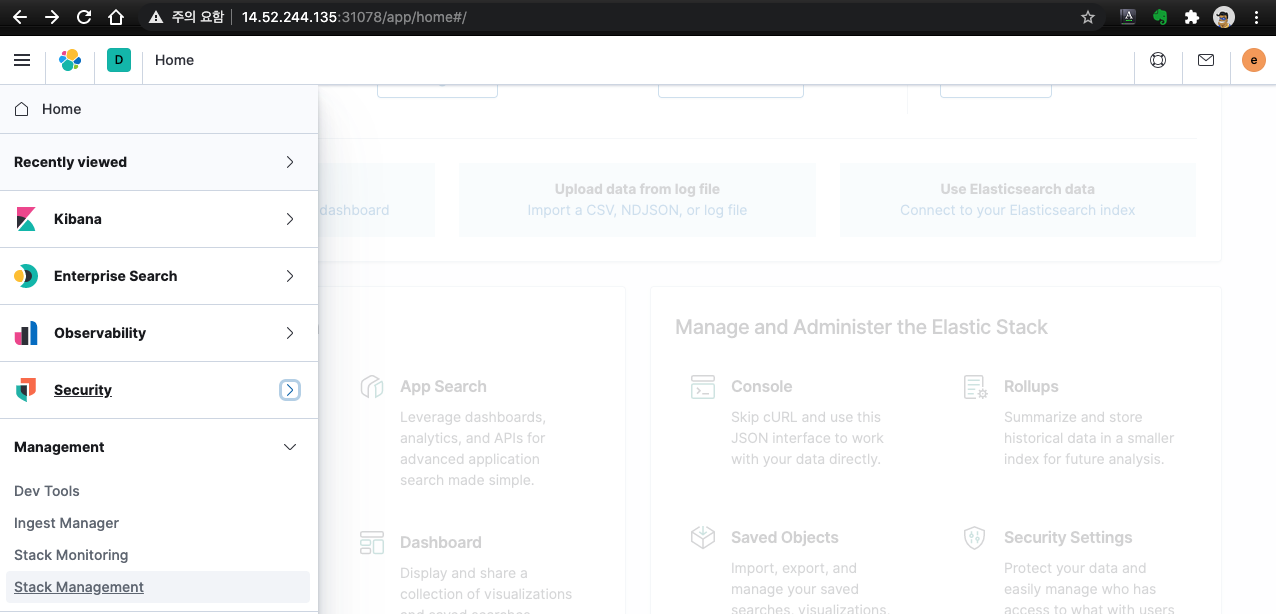
Task: Click the browser home icon
Action: click(116, 17)
